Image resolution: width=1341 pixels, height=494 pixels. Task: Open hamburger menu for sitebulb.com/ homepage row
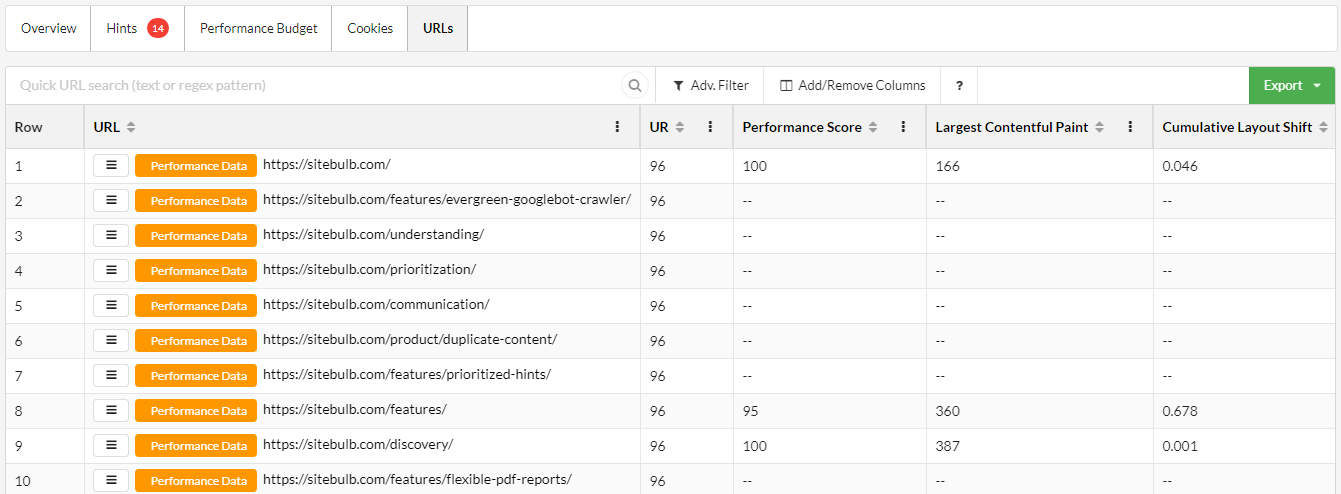point(111,166)
